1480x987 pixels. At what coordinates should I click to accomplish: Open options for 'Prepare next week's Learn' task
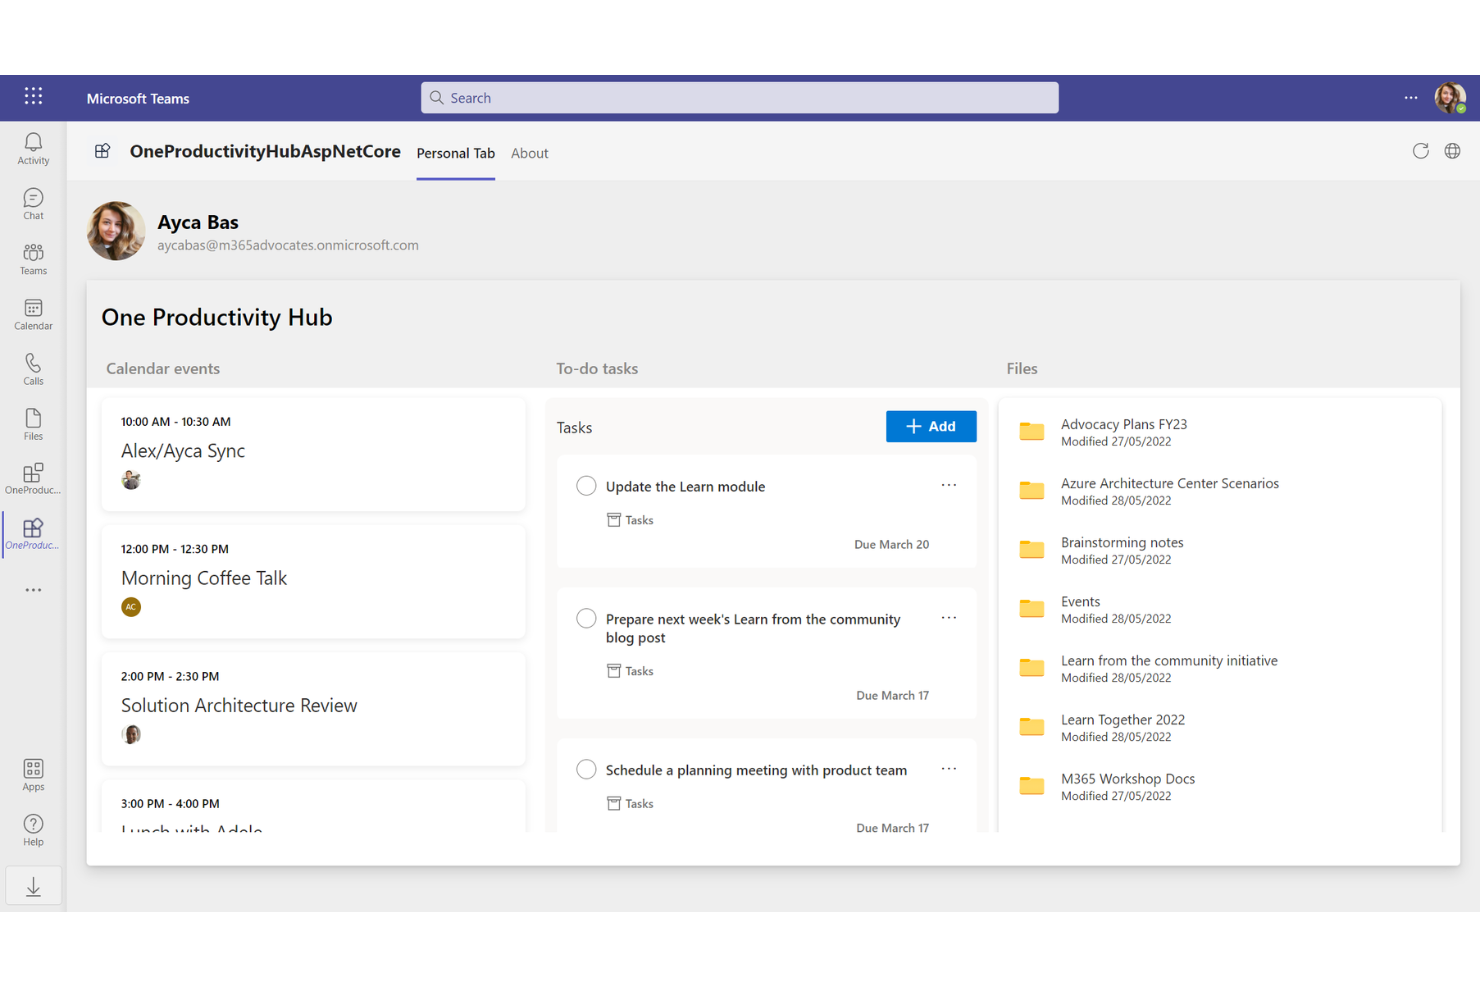949,618
